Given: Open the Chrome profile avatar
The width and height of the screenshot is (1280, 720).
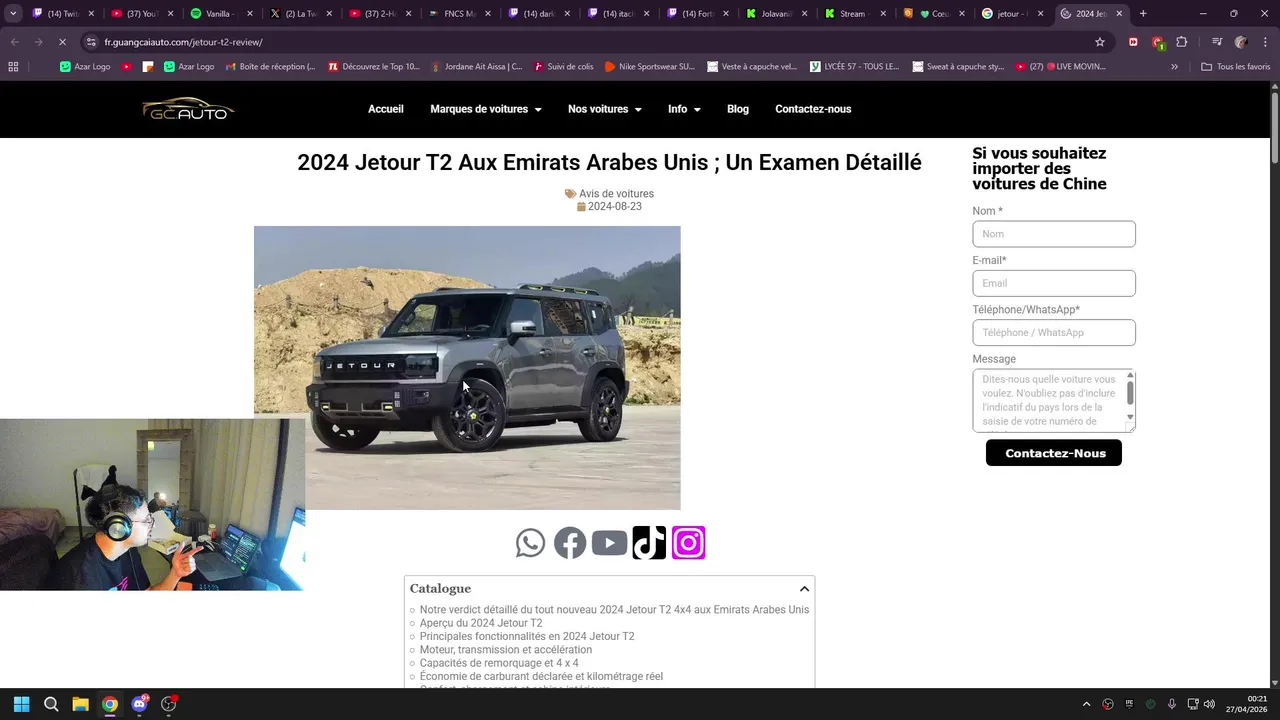Looking at the screenshot, I should 1241,42.
